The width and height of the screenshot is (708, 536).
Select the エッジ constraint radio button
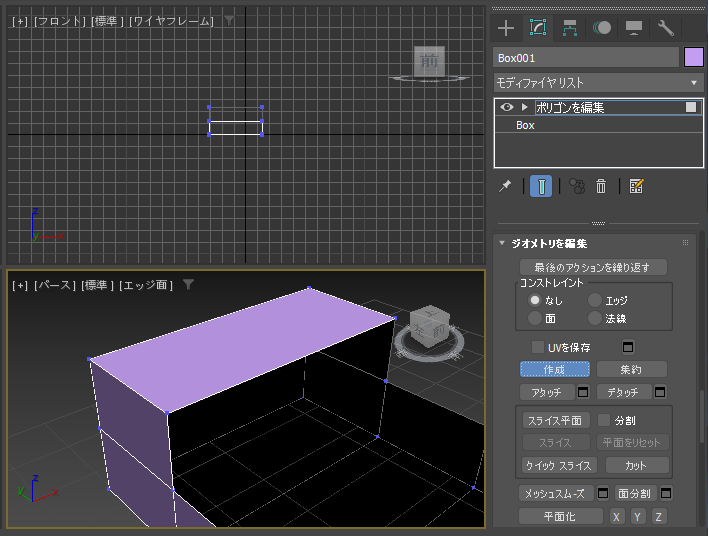[595, 300]
